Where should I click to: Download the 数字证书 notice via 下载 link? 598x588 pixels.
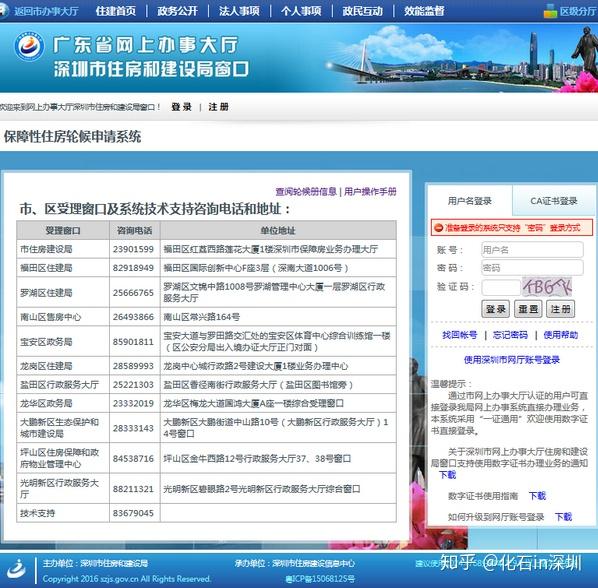(x=447, y=475)
